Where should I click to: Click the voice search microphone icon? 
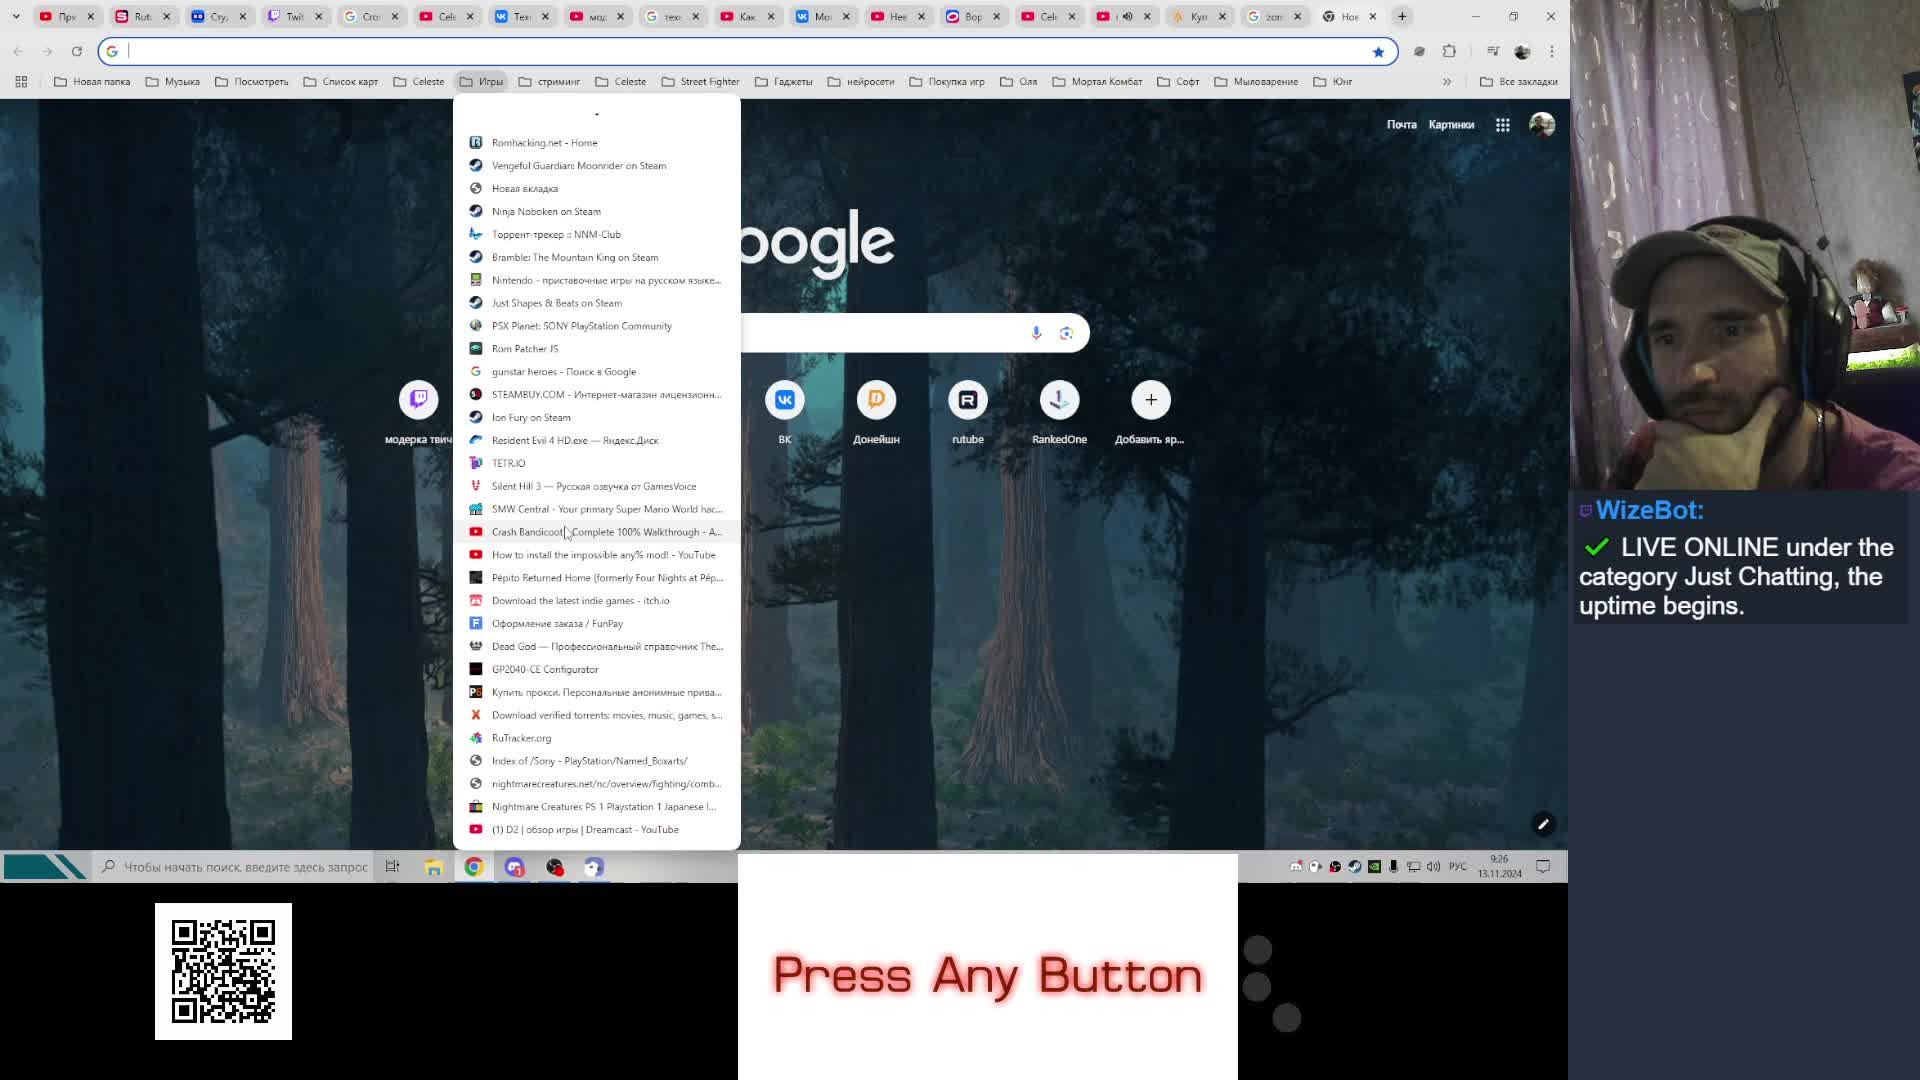1036,333
